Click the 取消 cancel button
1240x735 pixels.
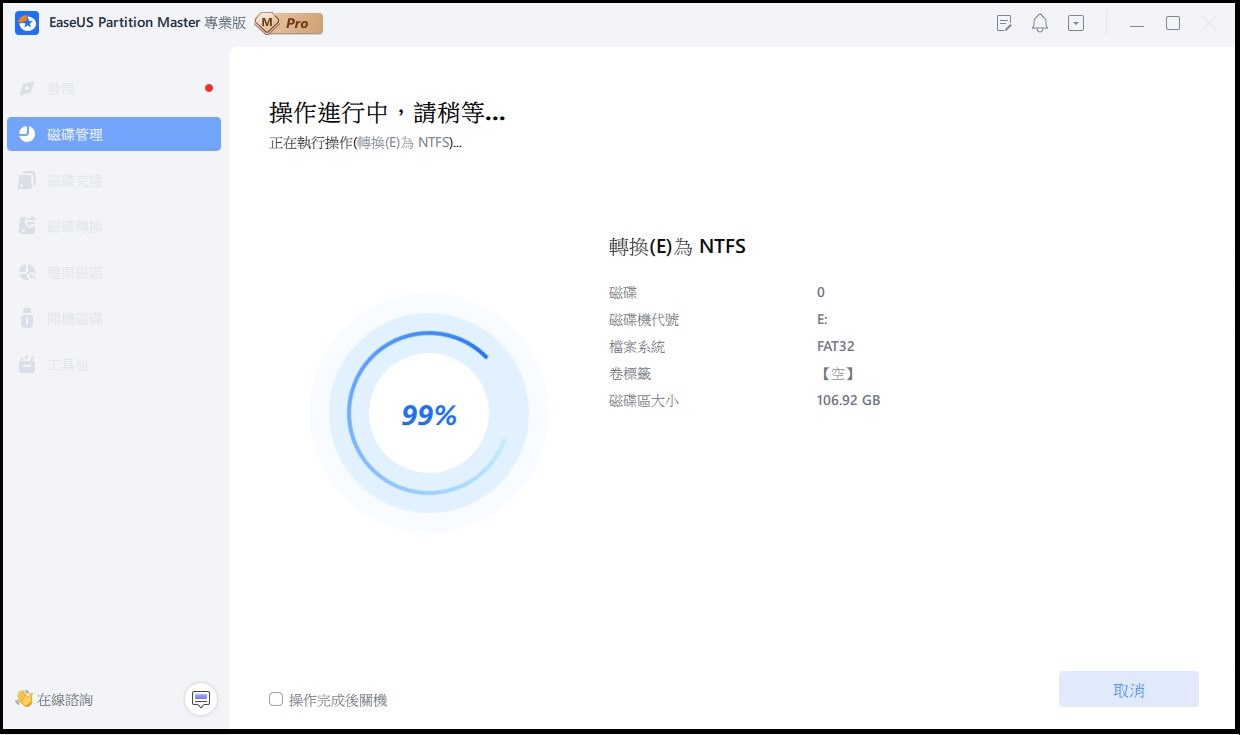tap(1128, 690)
